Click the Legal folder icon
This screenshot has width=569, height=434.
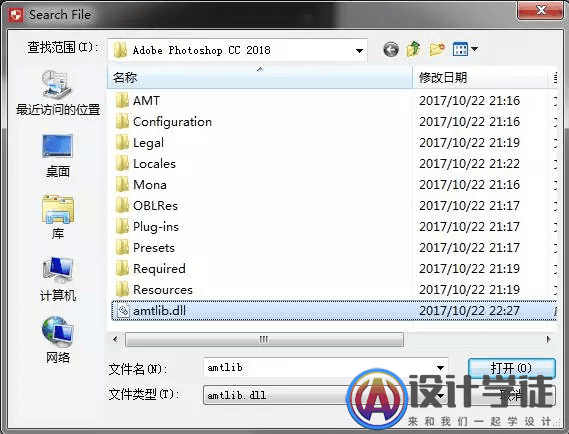point(122,143)
